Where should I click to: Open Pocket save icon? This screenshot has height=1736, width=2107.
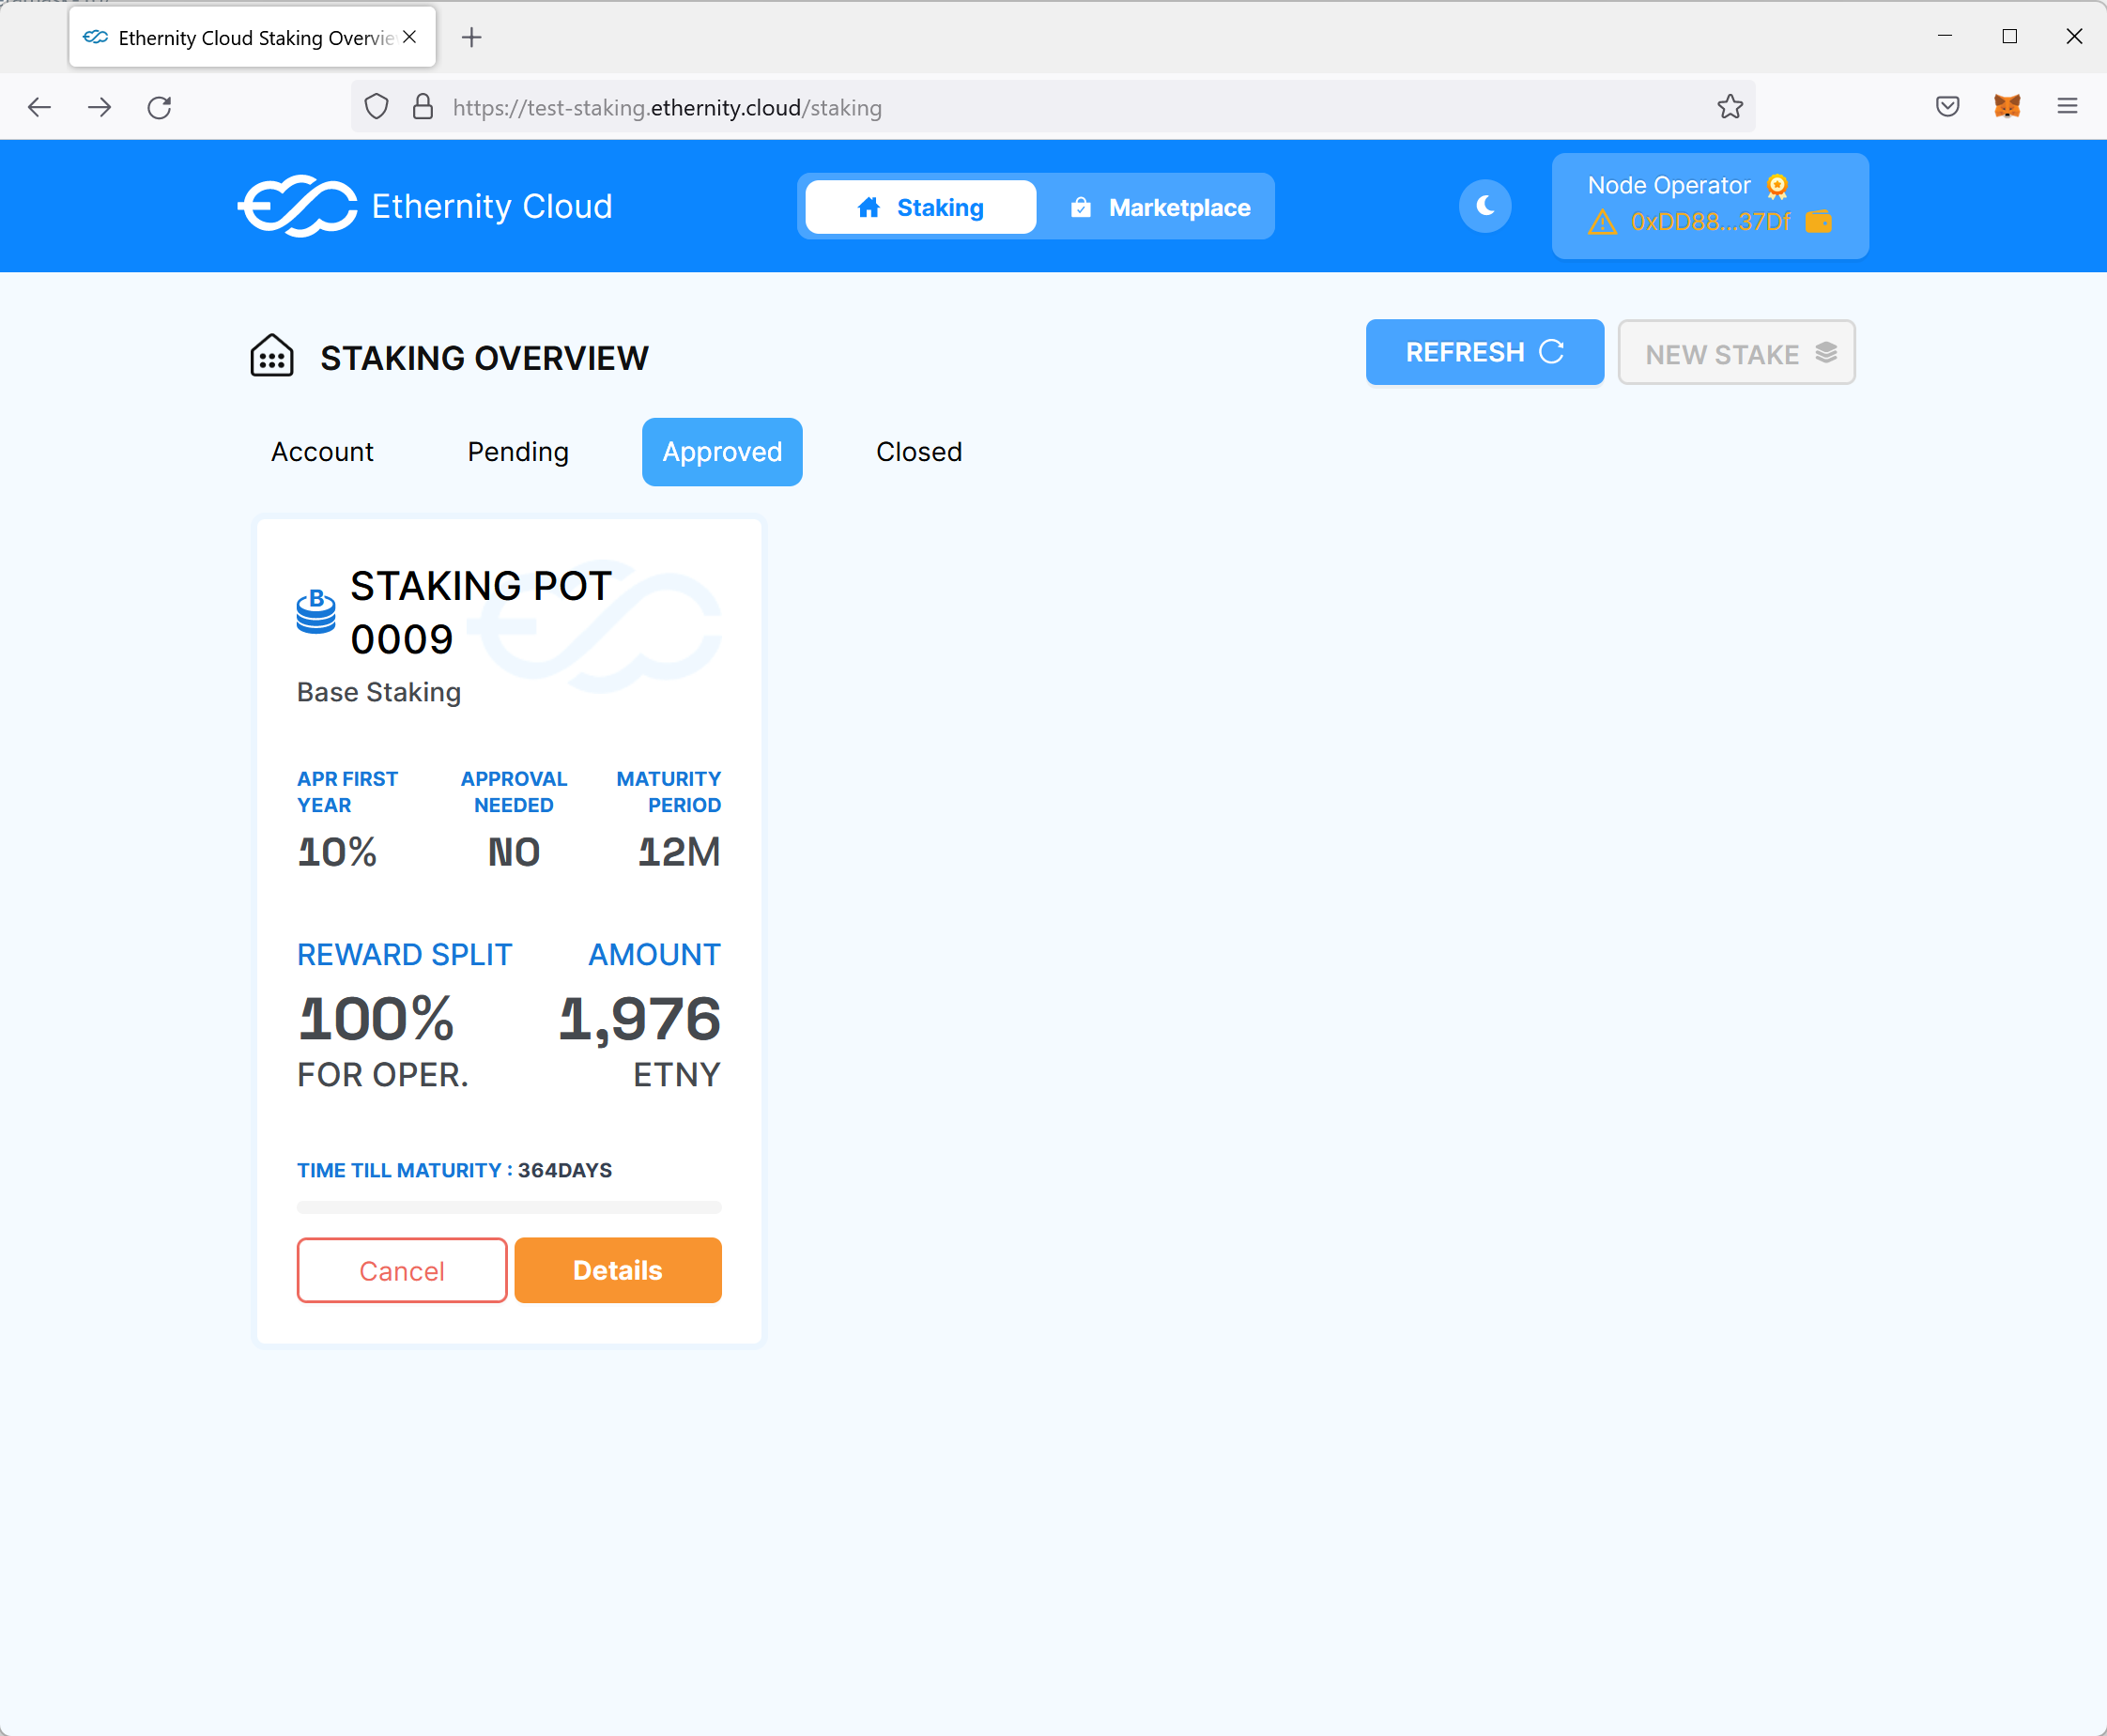(1947, 106)
